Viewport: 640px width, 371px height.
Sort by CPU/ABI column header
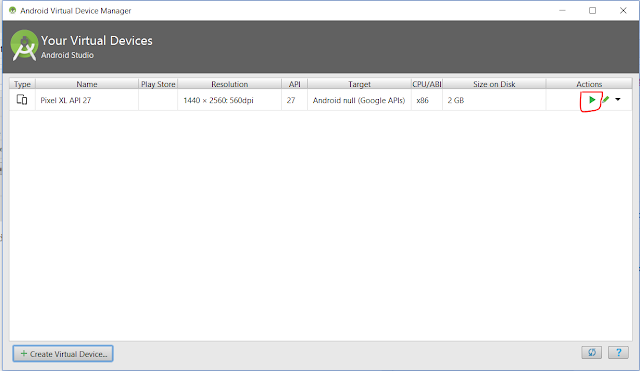point(427,84)
